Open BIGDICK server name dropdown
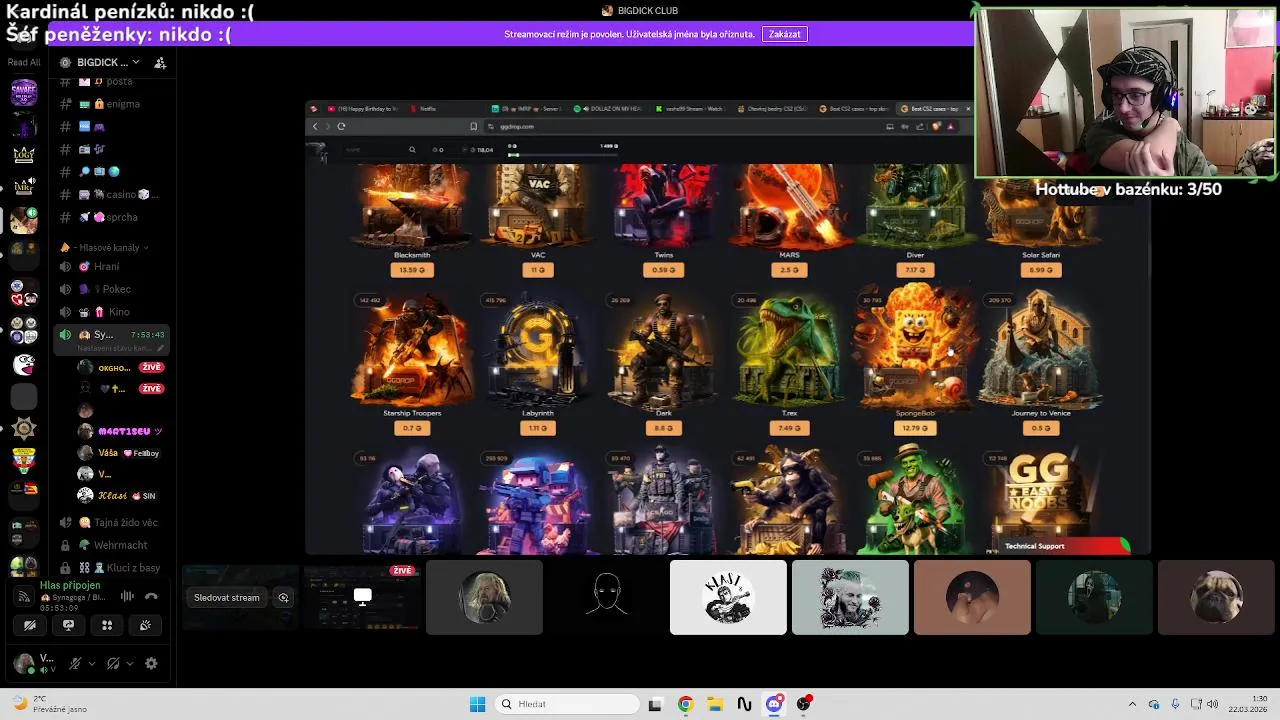 pyautogui.click(x=110, y=62)
